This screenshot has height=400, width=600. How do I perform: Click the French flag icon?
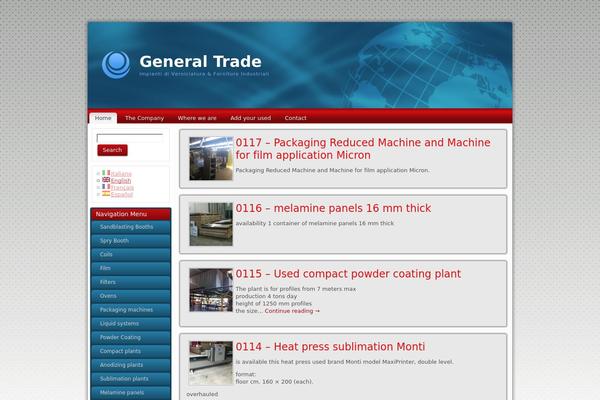(x=106, y=187)
